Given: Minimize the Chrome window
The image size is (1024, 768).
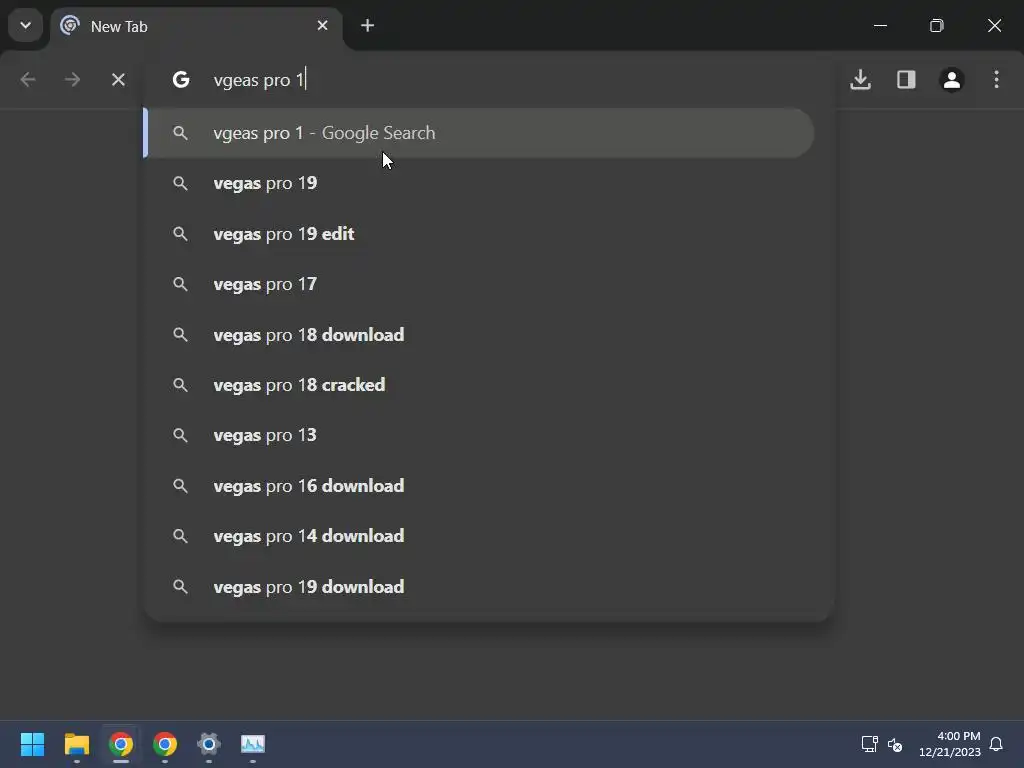Looking at the screenshot, I should pos(880,26).
